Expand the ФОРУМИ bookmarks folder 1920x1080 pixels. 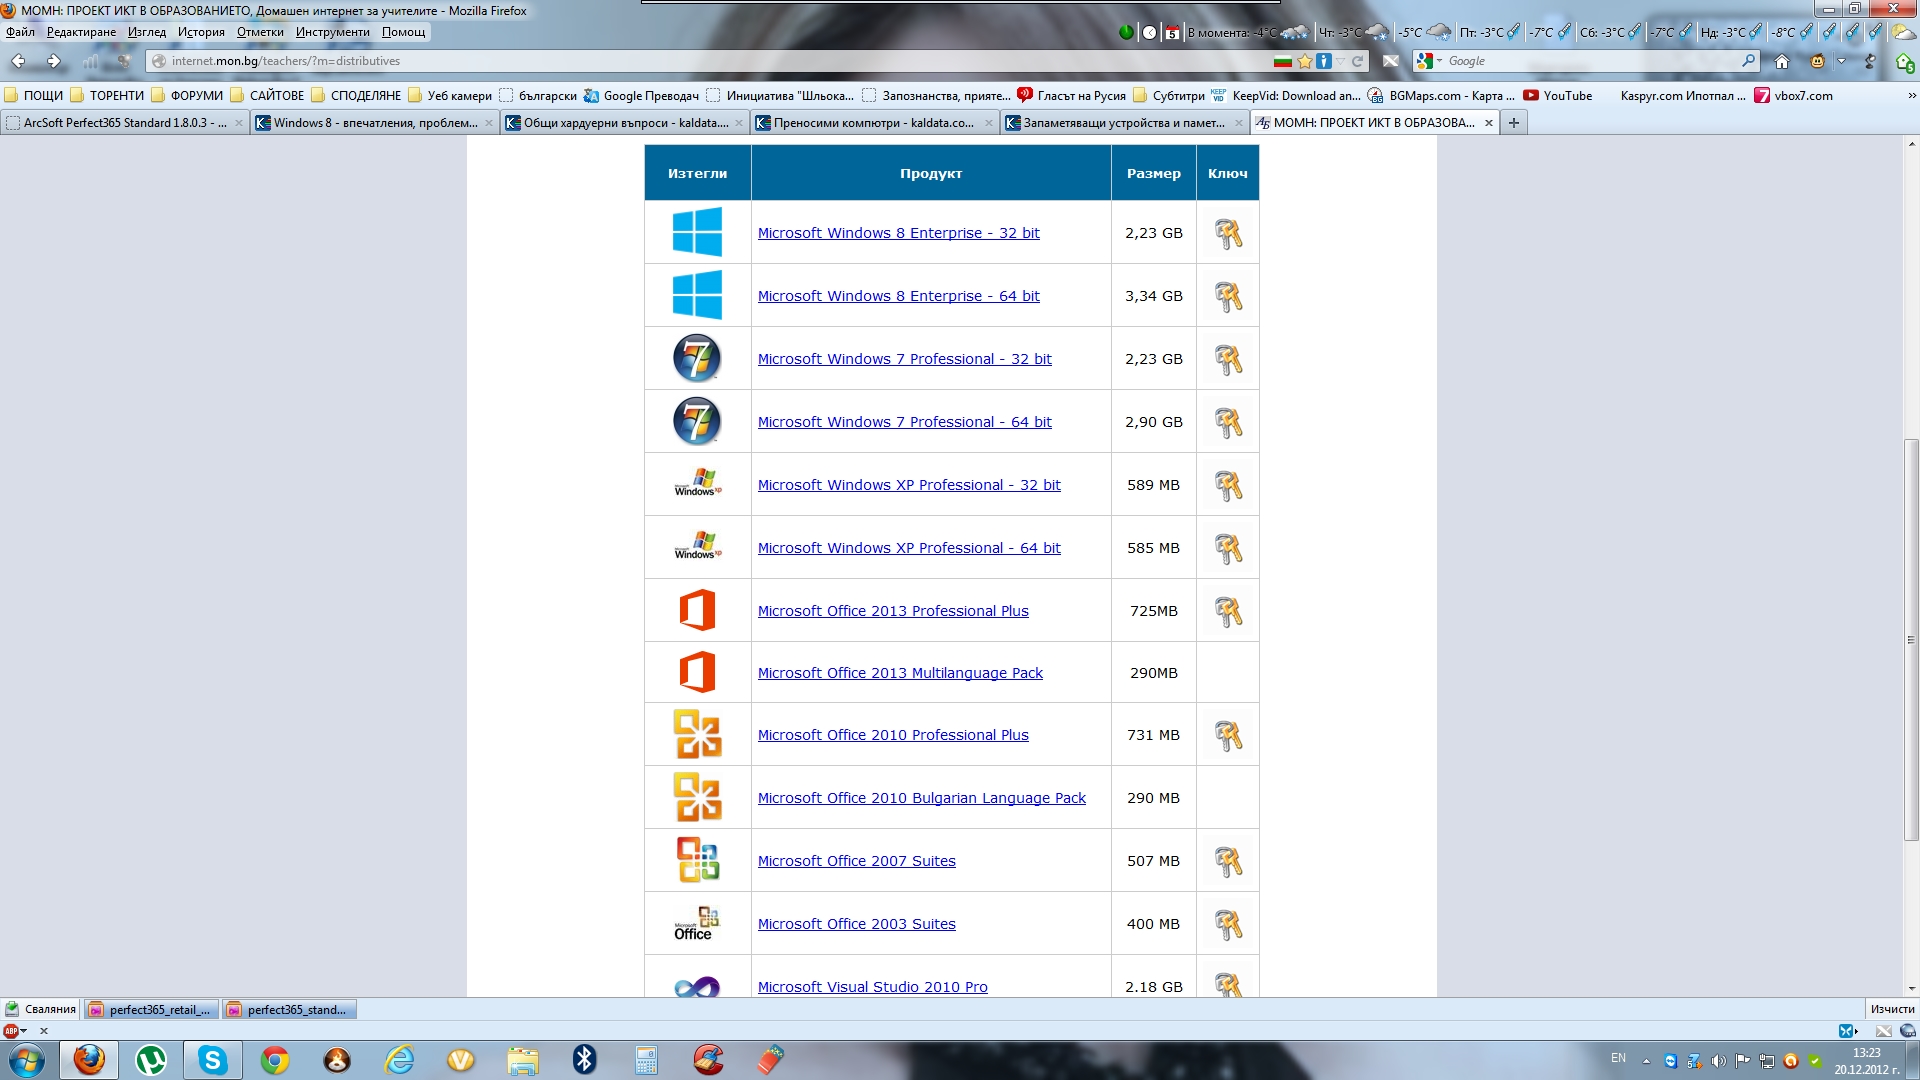coord(187,96)
